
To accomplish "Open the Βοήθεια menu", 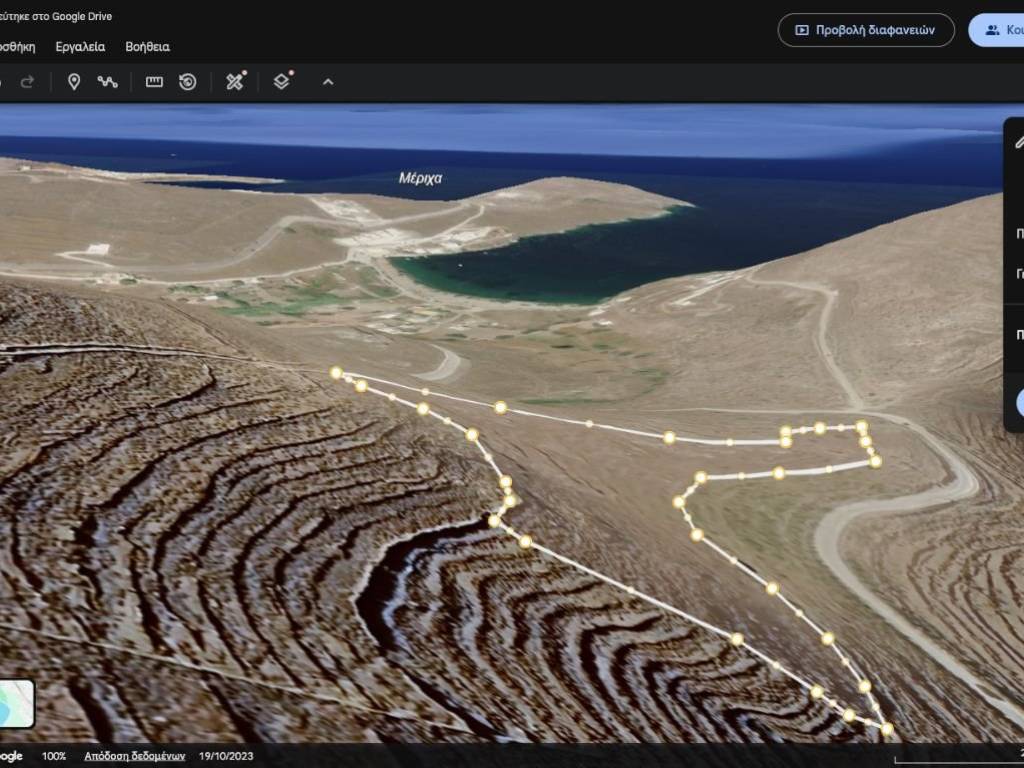I will tap(147, 47).
